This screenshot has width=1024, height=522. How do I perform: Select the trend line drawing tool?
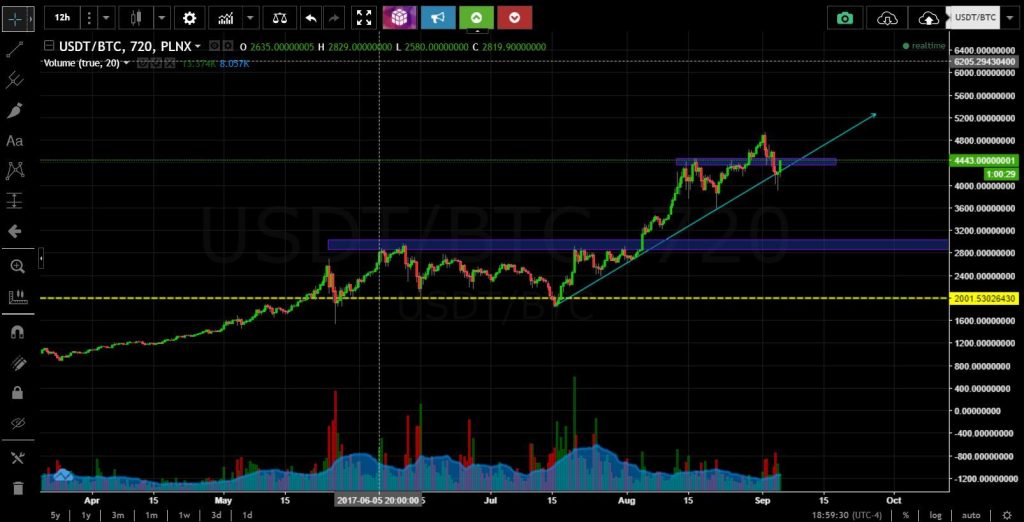[15, 48]
